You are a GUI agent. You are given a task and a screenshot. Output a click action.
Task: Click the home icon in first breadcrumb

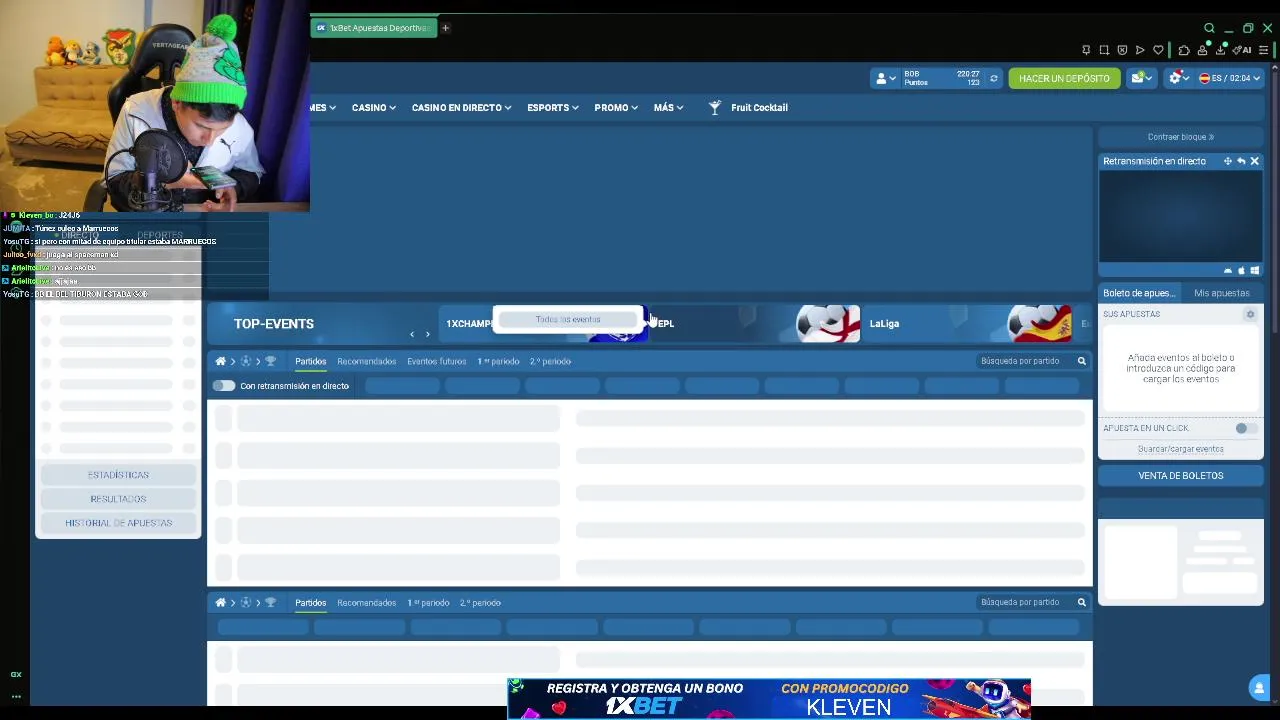220,361
